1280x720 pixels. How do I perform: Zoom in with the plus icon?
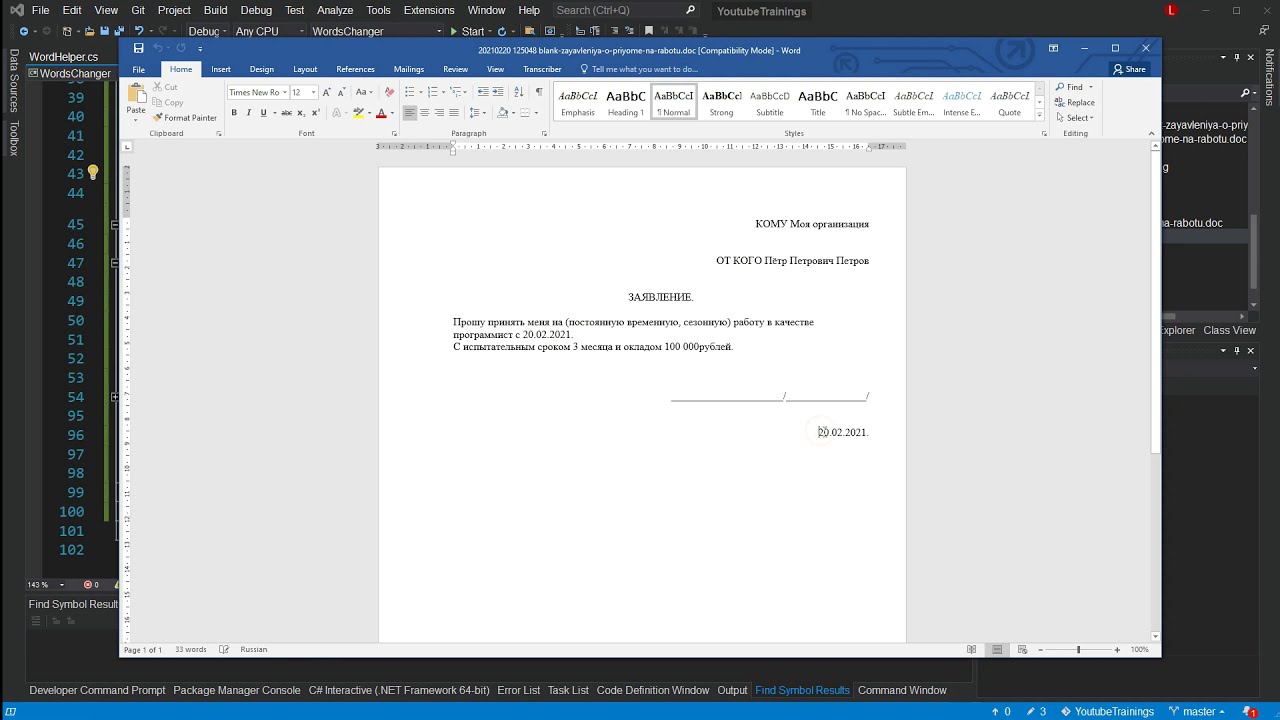click(x=1117, y=650)
